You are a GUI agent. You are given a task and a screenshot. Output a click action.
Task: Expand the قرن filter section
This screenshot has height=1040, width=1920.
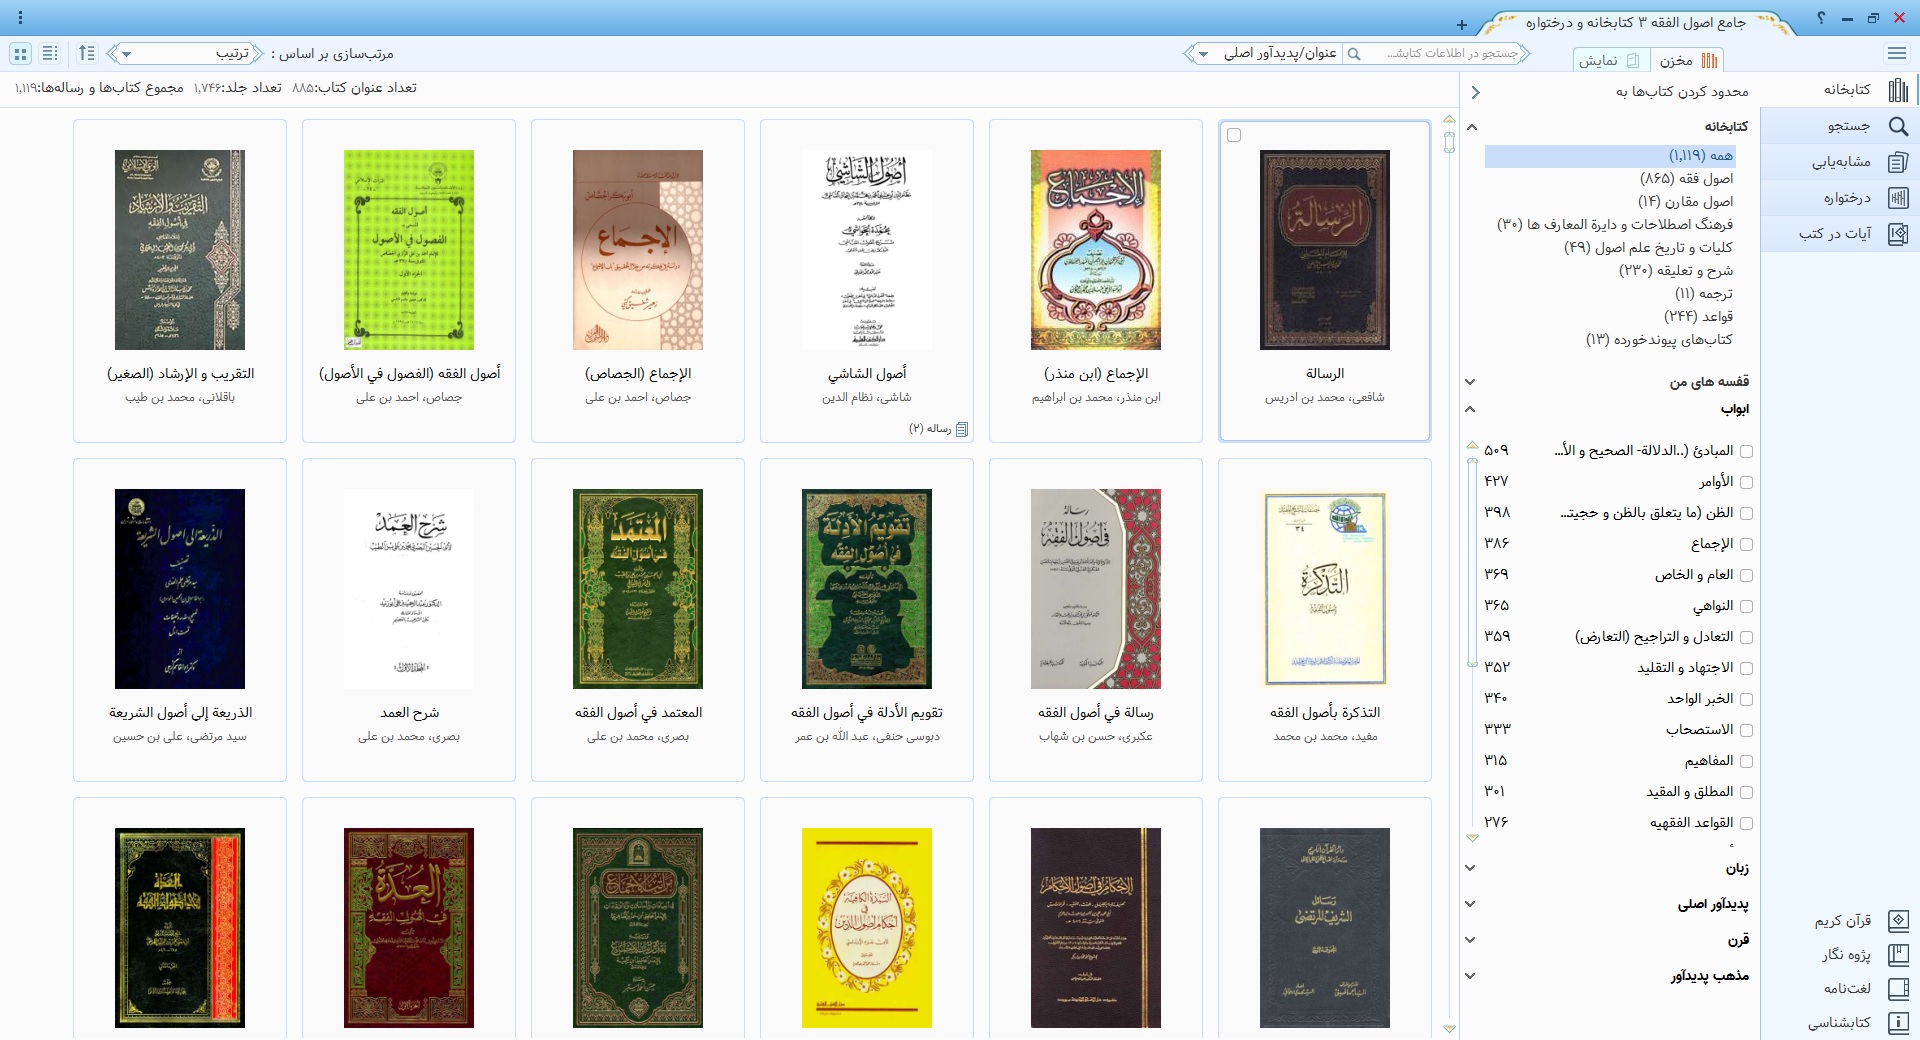tap(1471, 940)
